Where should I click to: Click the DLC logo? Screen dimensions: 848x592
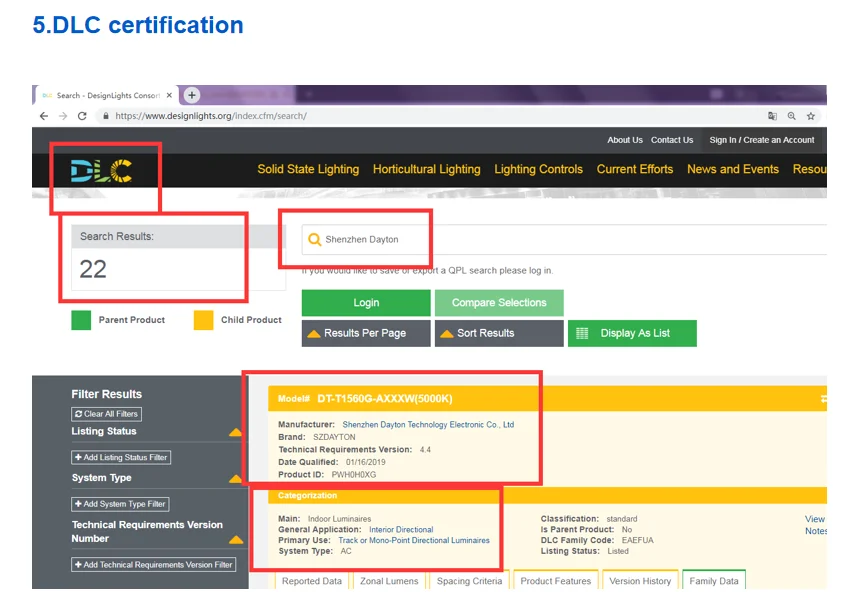101,172
